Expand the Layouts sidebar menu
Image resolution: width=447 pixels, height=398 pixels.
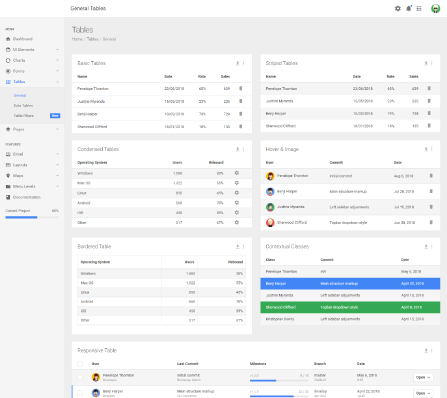coord(32,165)
